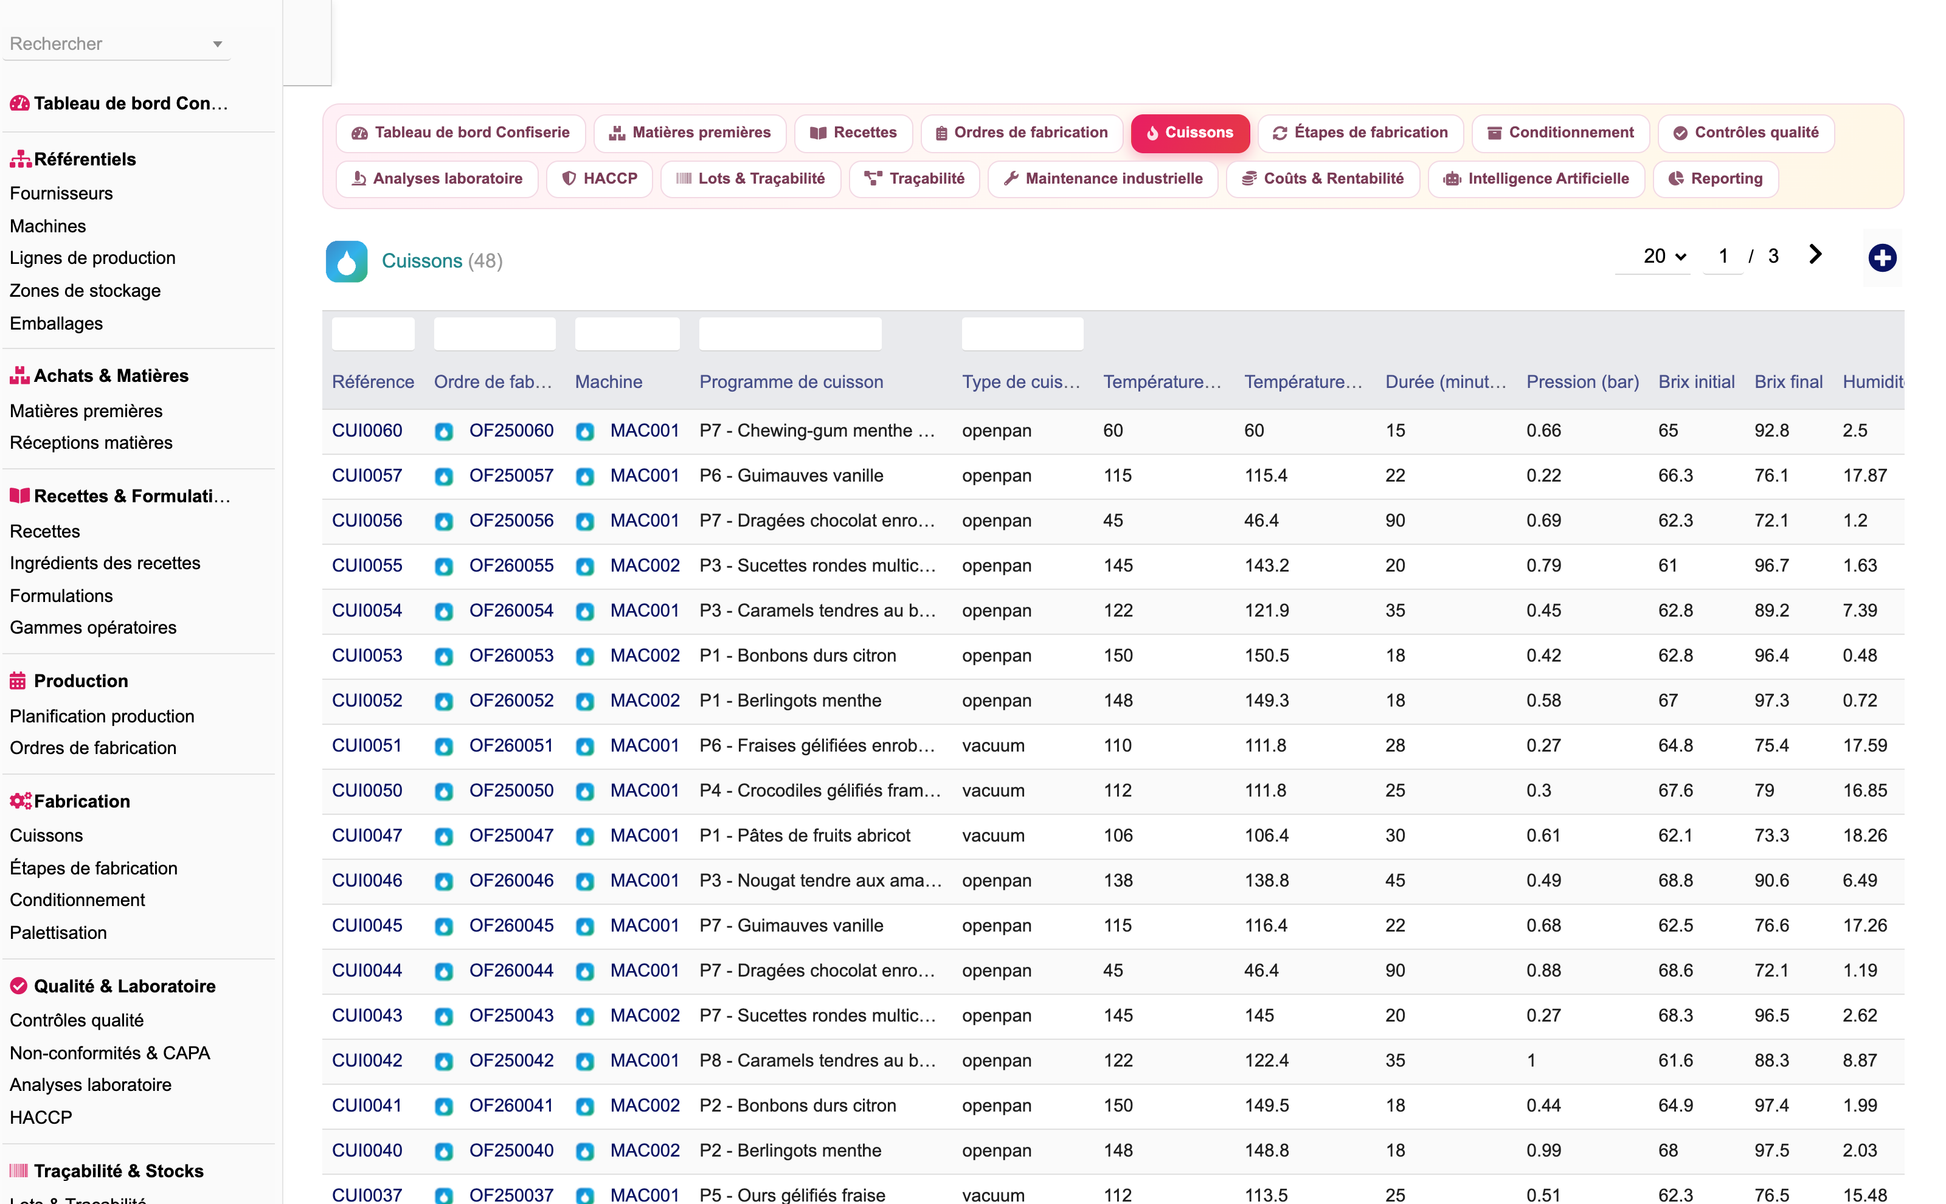Open the HACCP tab
1946x1204 pixels.
coord(600,179)
